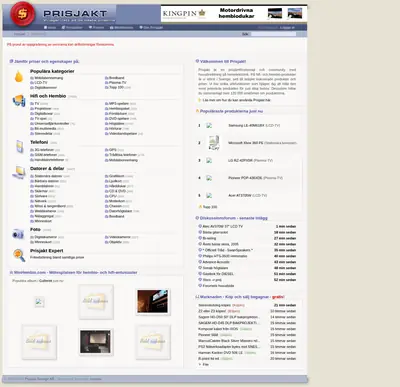This screenshot has height=387, width=400.
Task: Click the dark home cinema gallery thumbnail
Action: pyautogui.click(x=152, y=301)
